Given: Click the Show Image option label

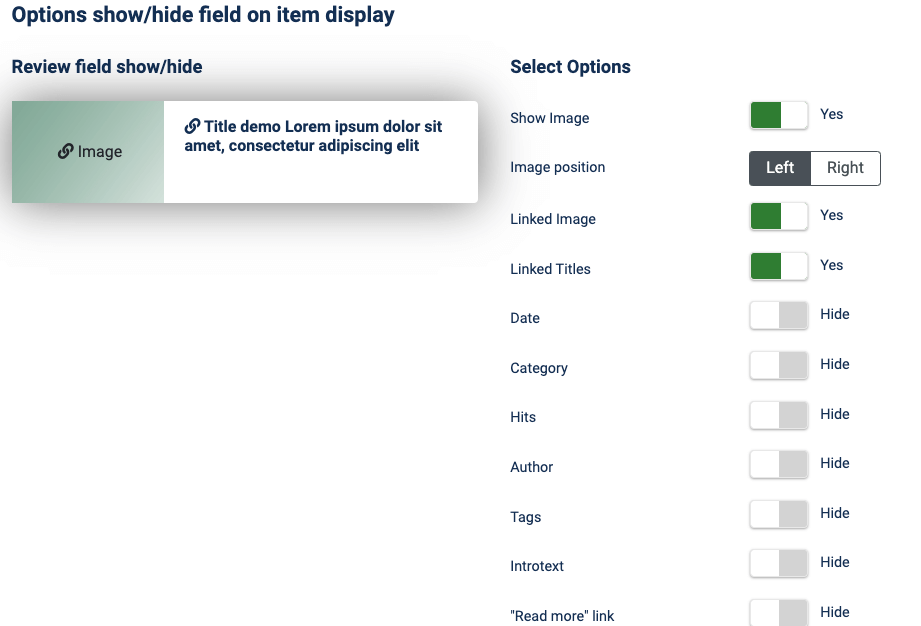Looking at the screenshot, I should pos(550,118).
